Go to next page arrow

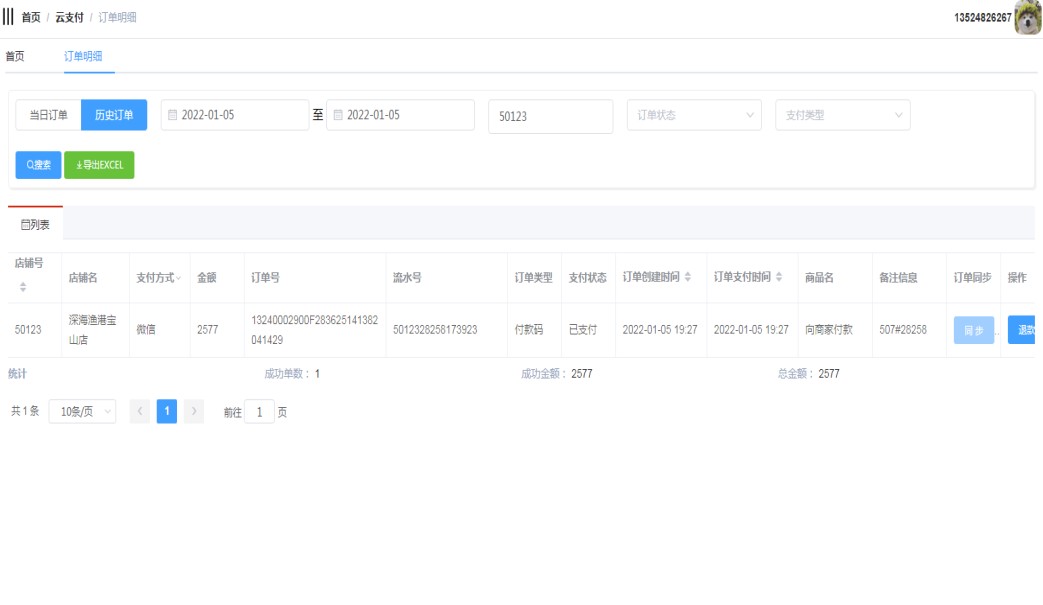[x=194, y=412]
